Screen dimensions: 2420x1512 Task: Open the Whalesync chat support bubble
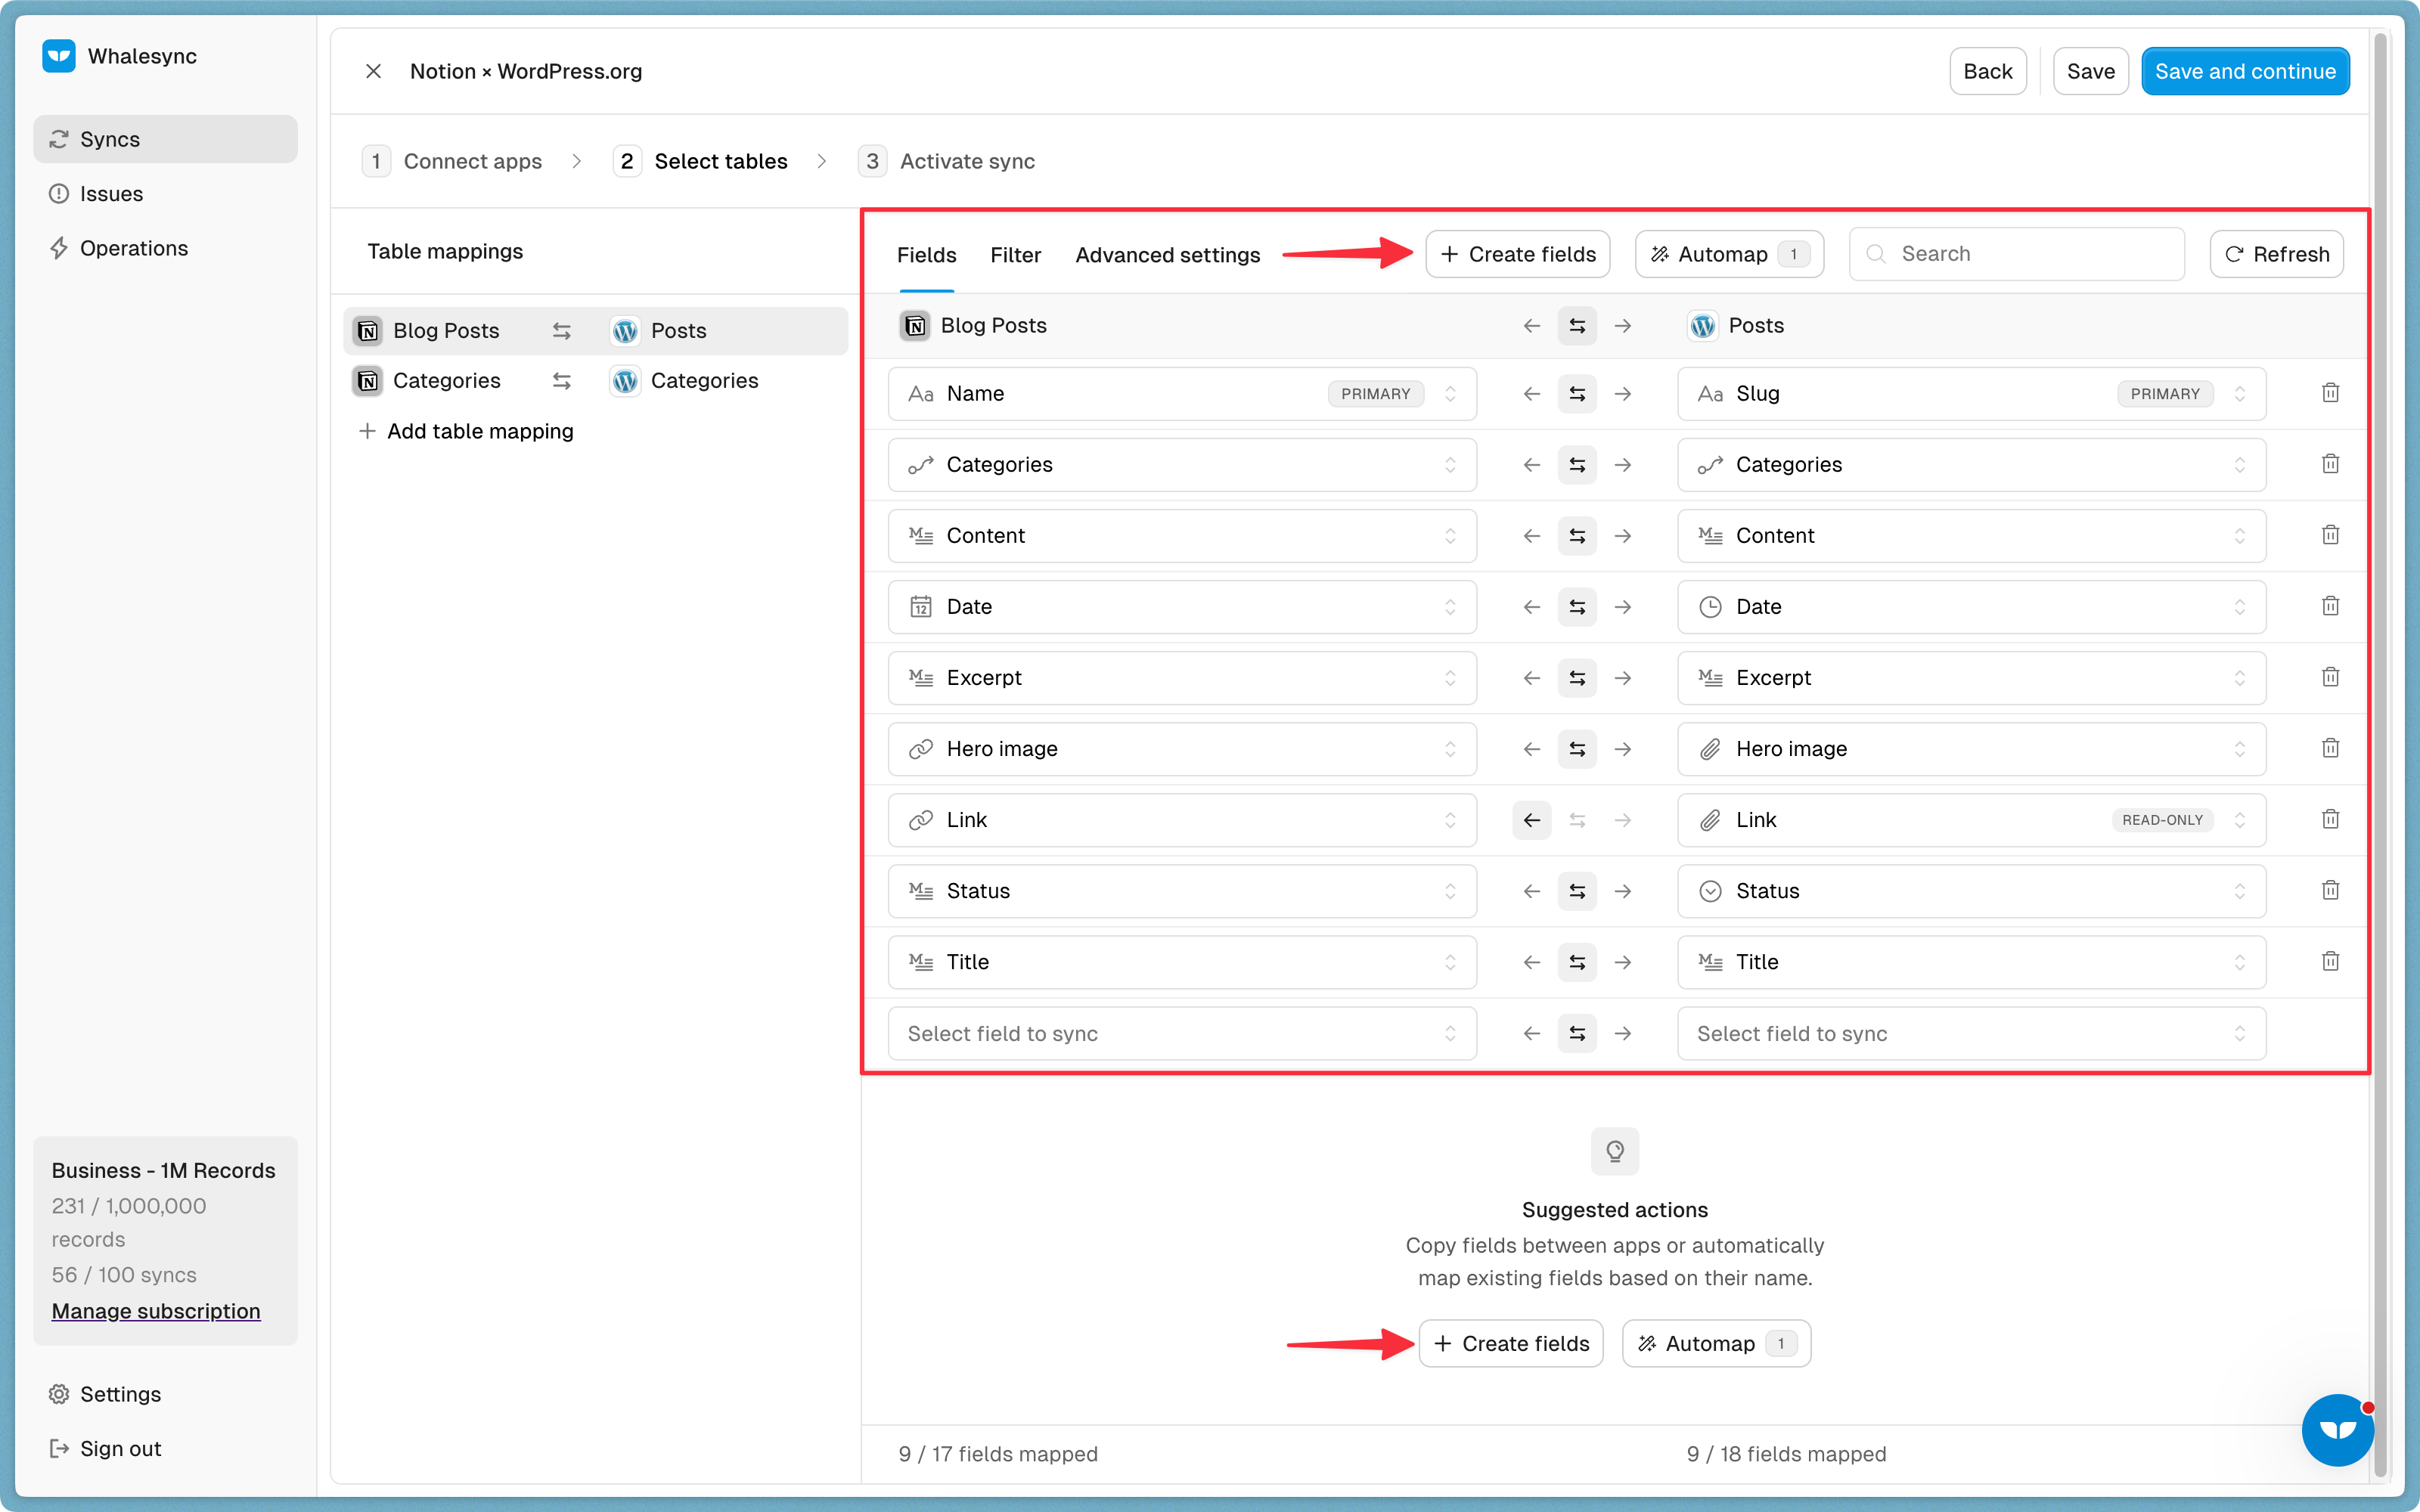point(2337,1429)
